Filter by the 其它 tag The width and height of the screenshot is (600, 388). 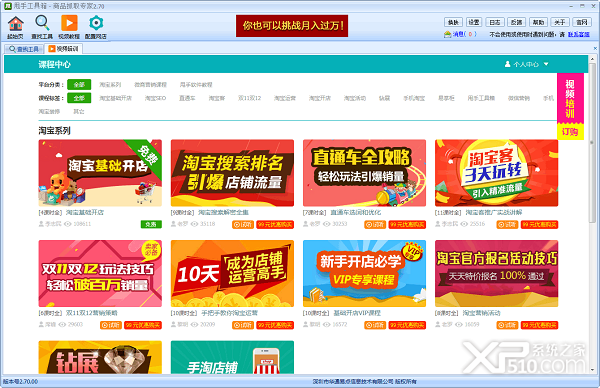[79, 112]
